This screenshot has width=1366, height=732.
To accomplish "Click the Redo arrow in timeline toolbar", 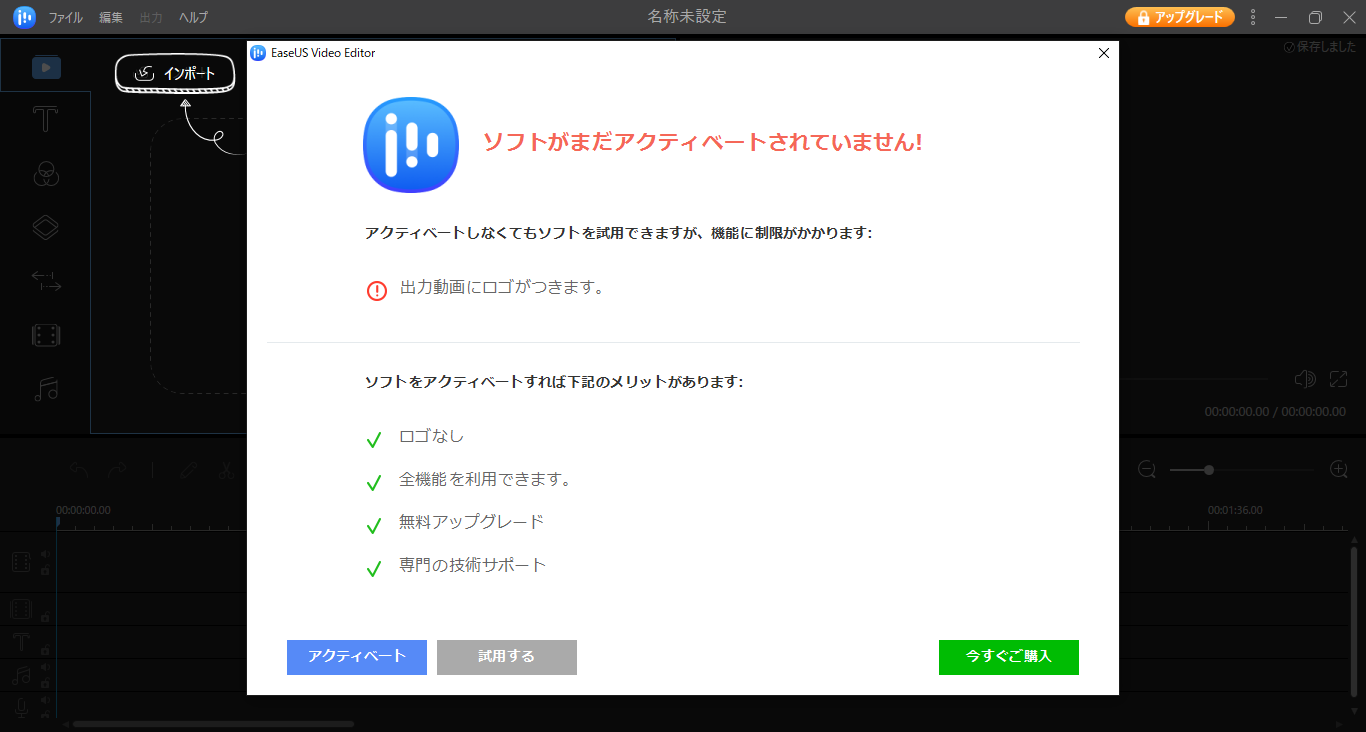I will click(x=117, y=469).
